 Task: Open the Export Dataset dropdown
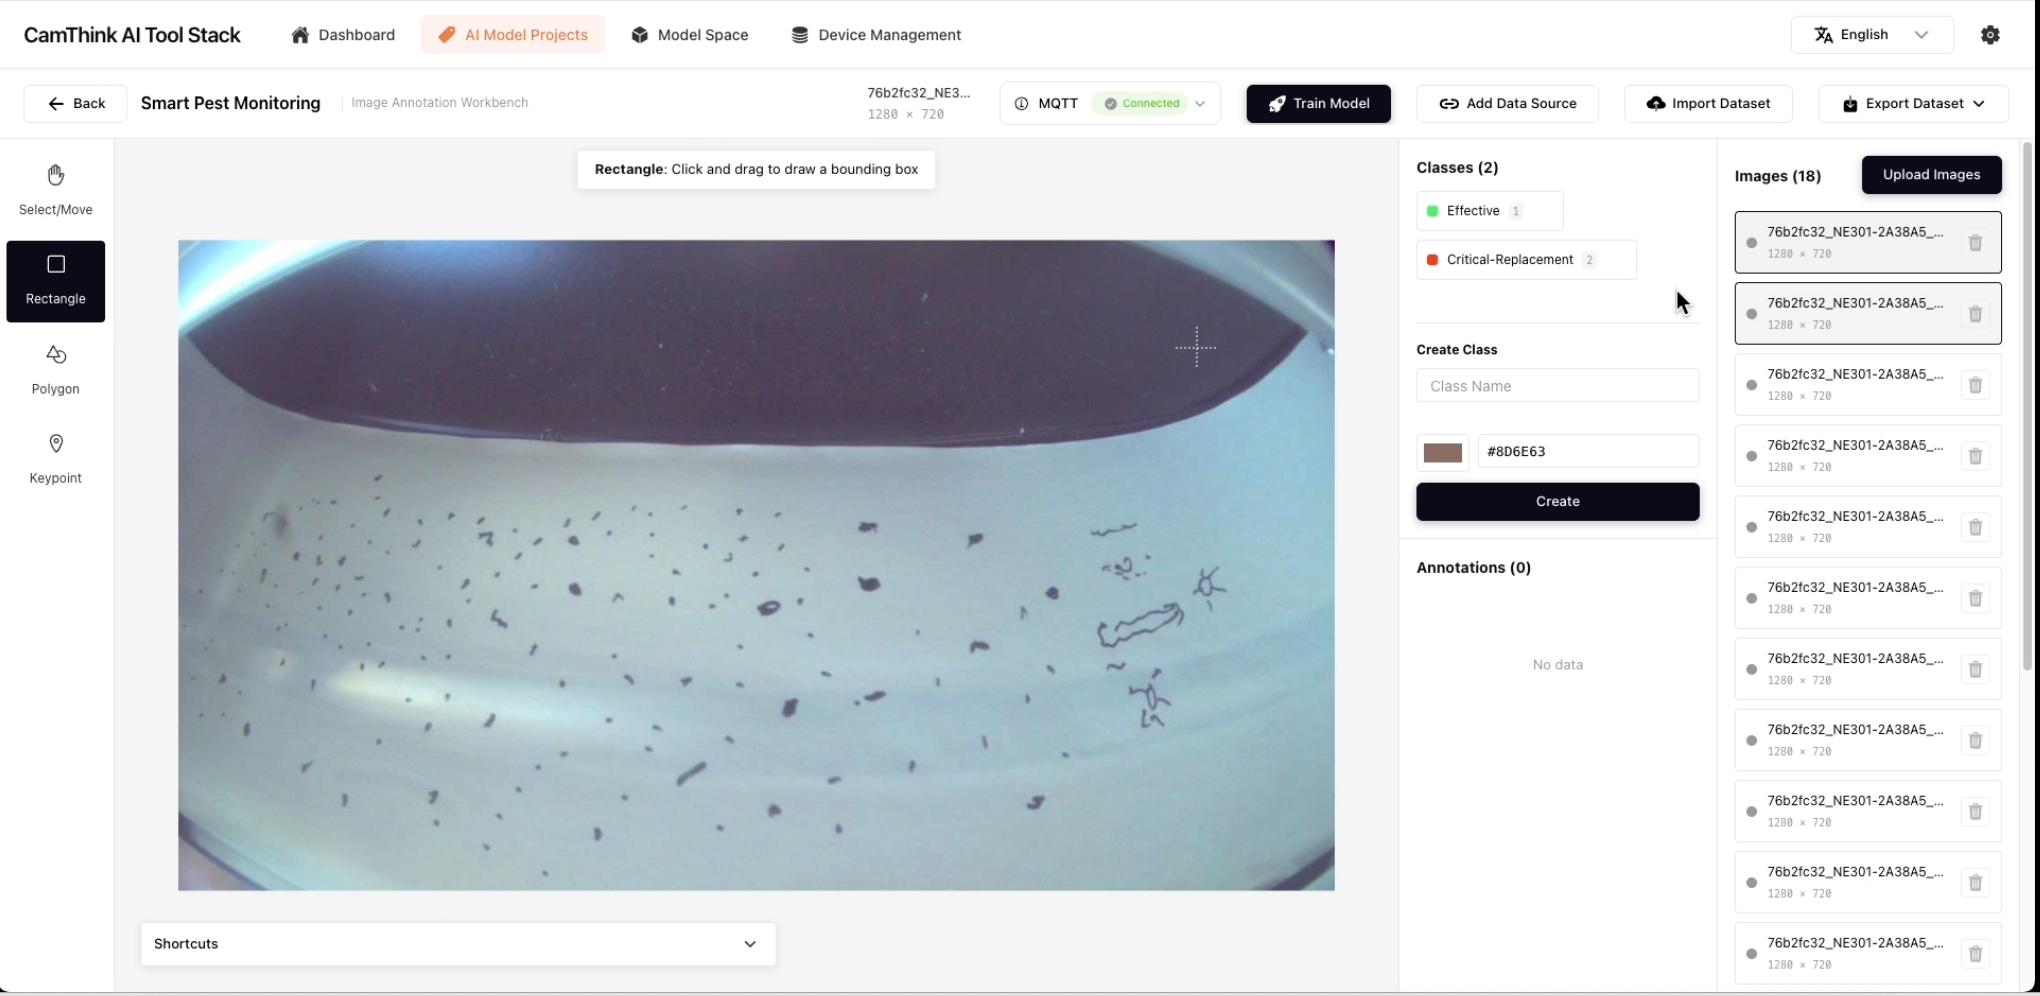[1912, 104]
